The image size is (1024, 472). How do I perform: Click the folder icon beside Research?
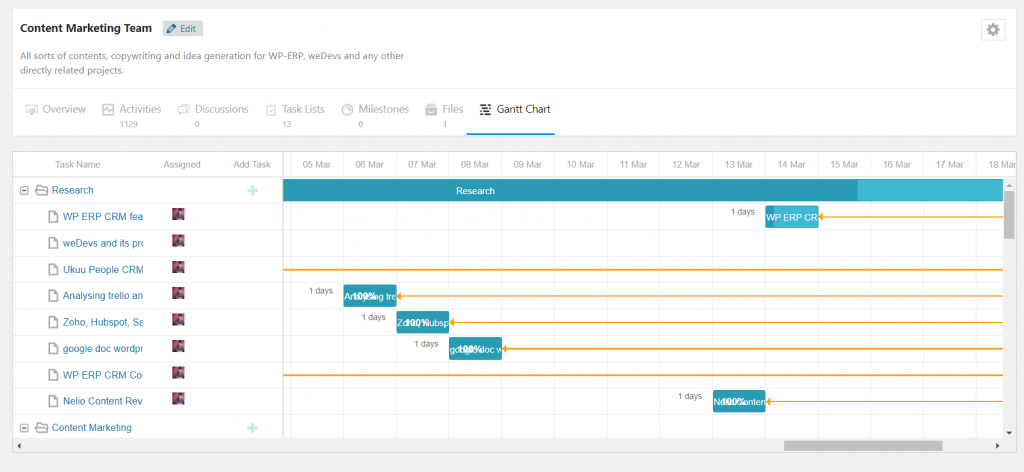41,190
